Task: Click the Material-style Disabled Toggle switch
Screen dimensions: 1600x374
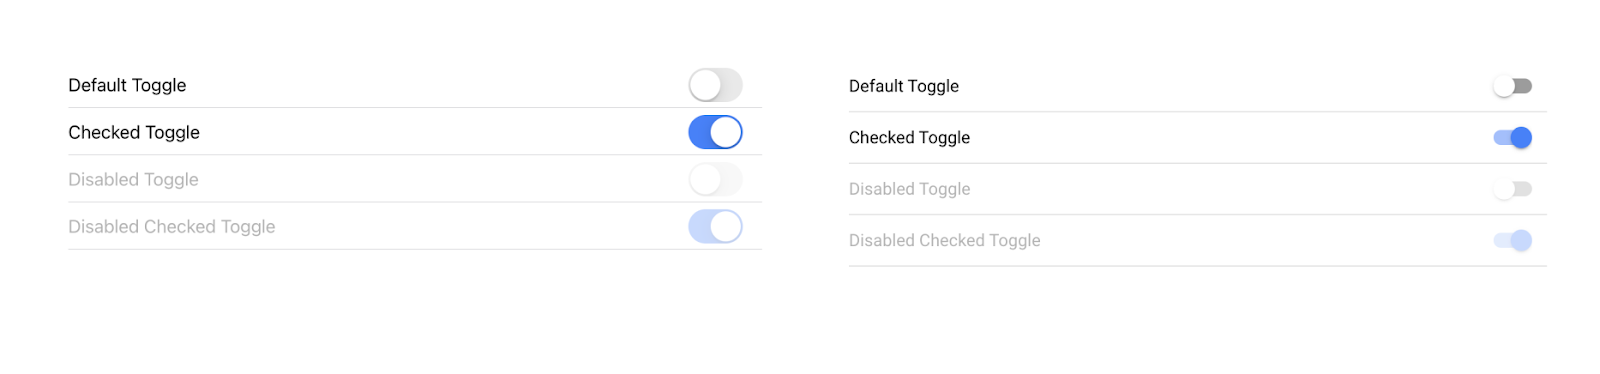Action: click(x=1512, y=189)
